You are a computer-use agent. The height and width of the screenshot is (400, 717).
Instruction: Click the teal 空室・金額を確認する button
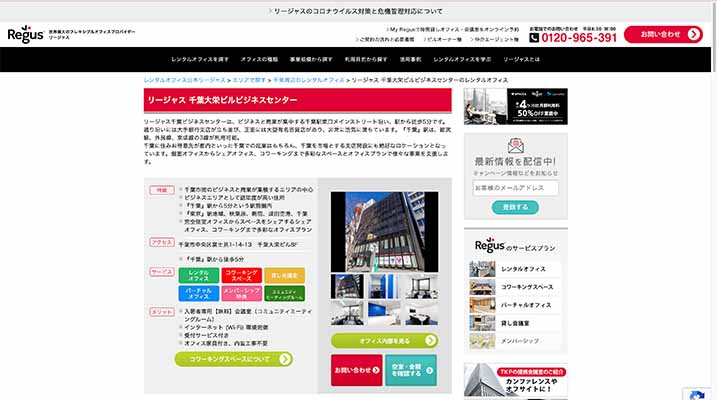tap(411, 370)
